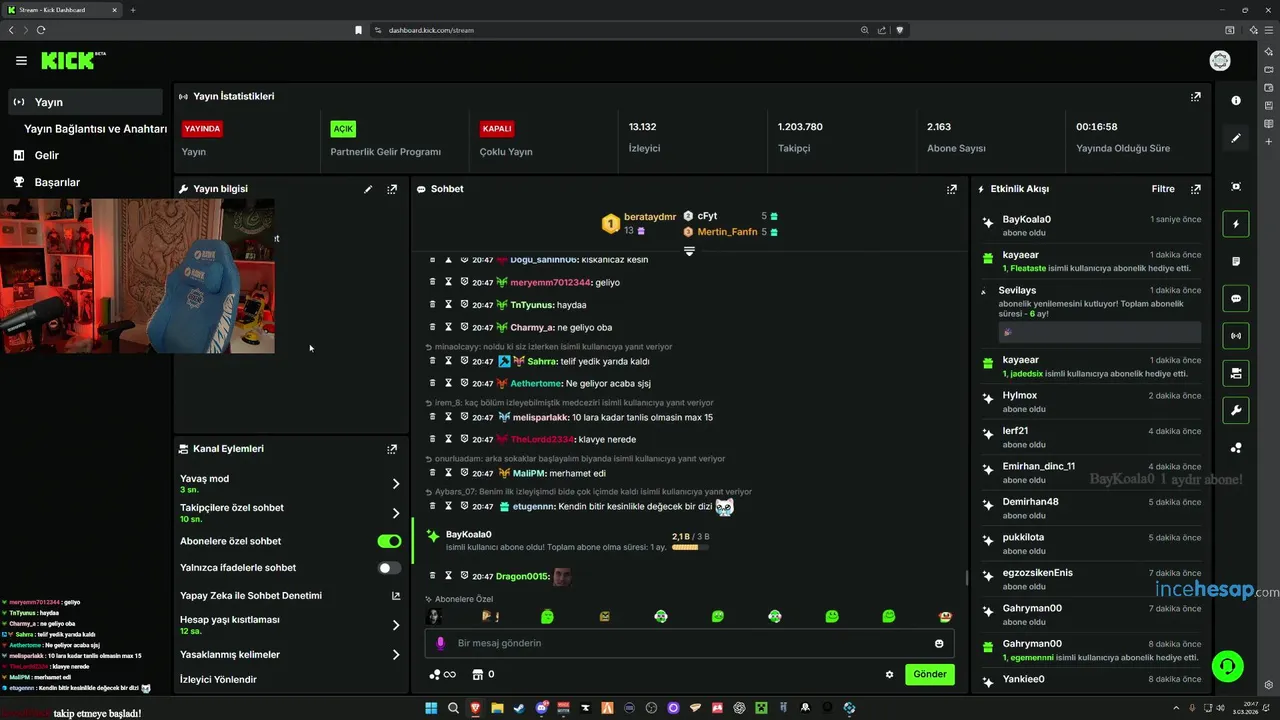
Task: Open the green headset support button
Action: [x=1227, y=665]
